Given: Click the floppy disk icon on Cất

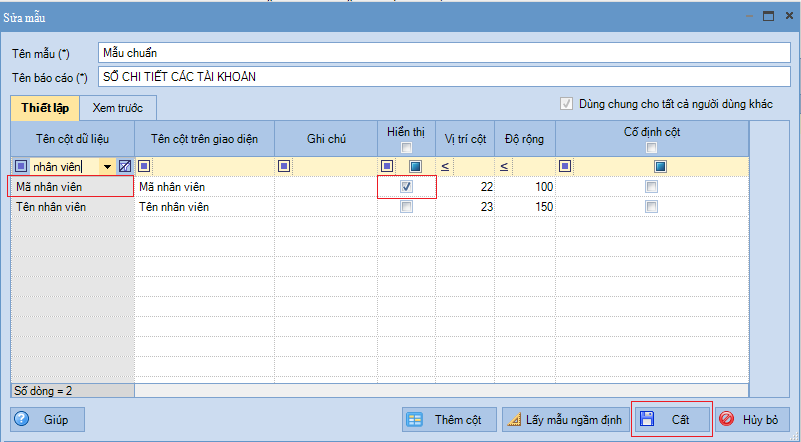Looking at the screenshot, I should 647,419.
